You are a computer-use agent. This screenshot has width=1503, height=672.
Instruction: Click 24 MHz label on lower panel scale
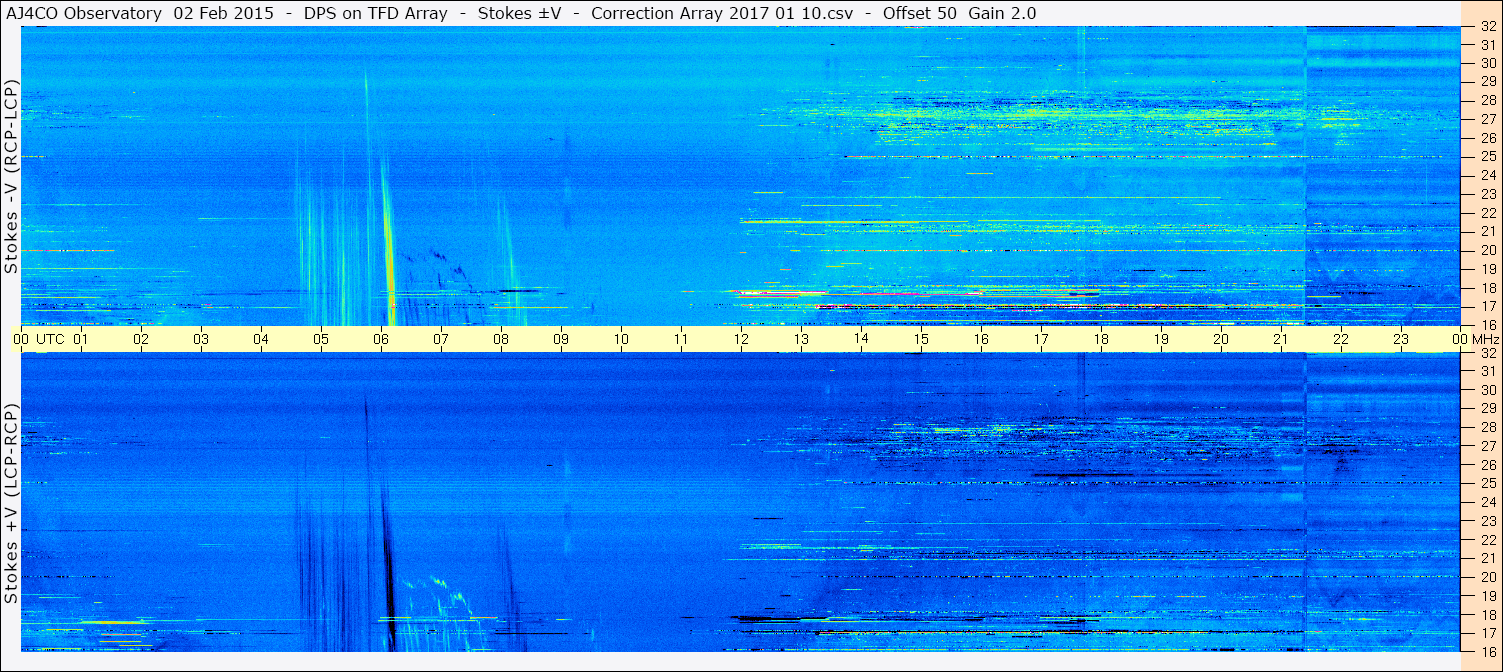click(x=1487, y=502)
